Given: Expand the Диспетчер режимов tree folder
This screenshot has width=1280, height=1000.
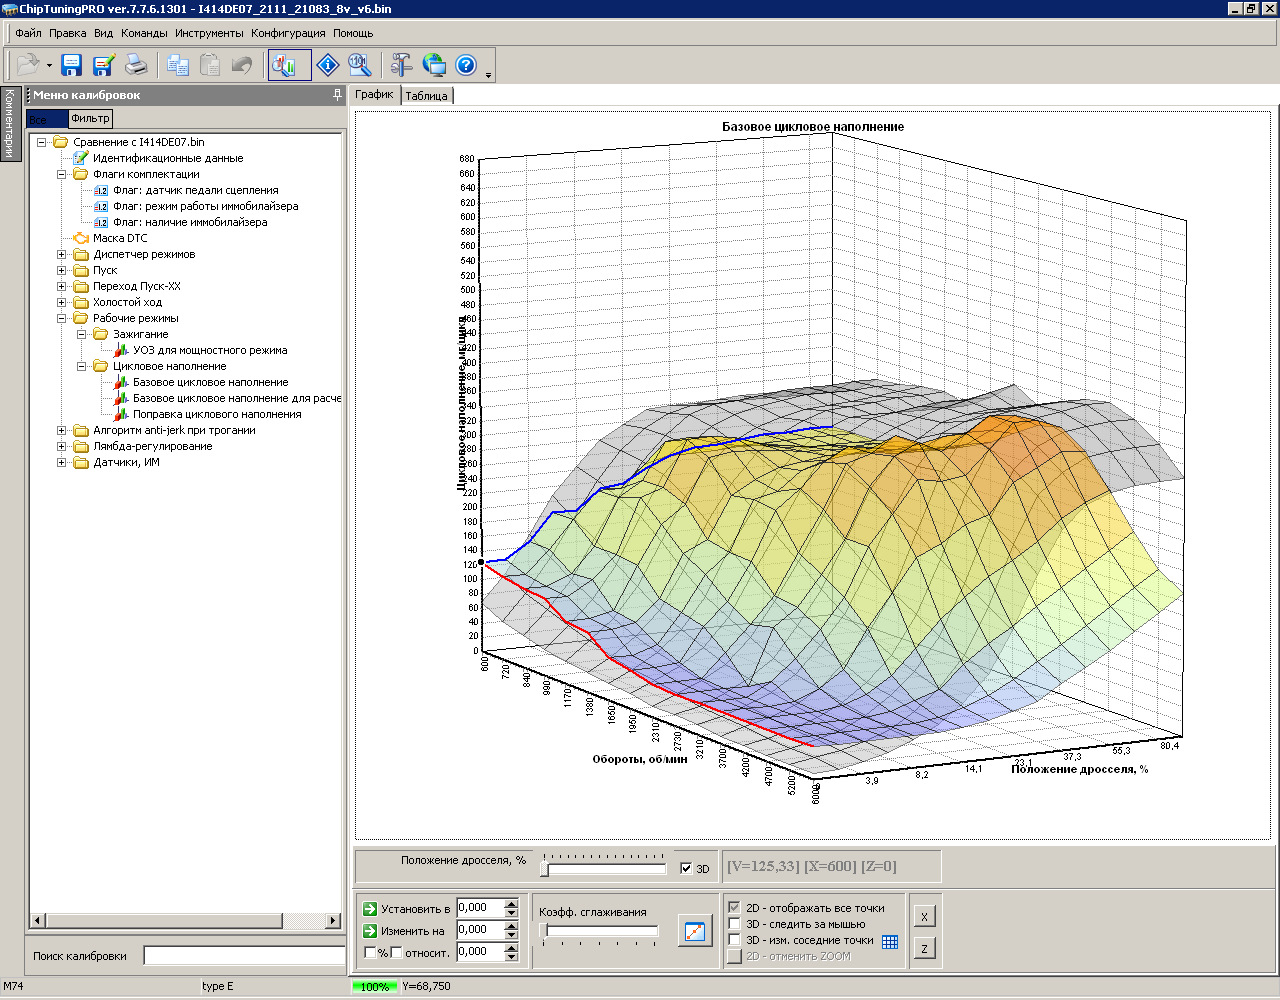Looking at the screenshot, I should (x=62, y=254).
